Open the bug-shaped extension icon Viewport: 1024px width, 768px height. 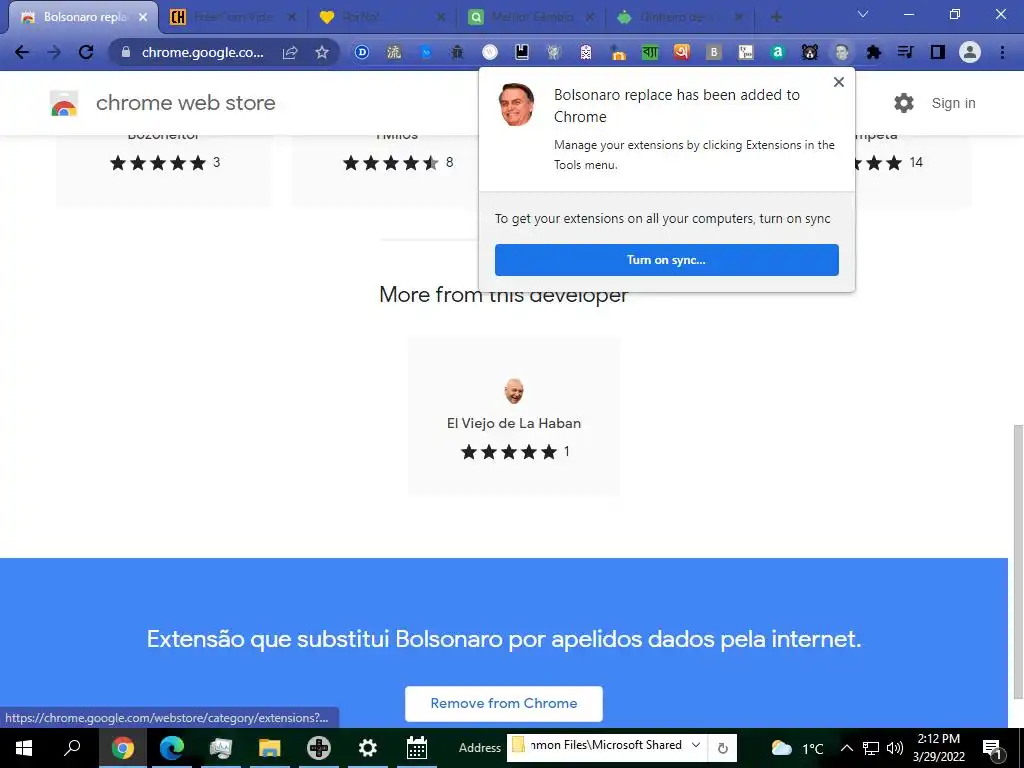point(457,52)
